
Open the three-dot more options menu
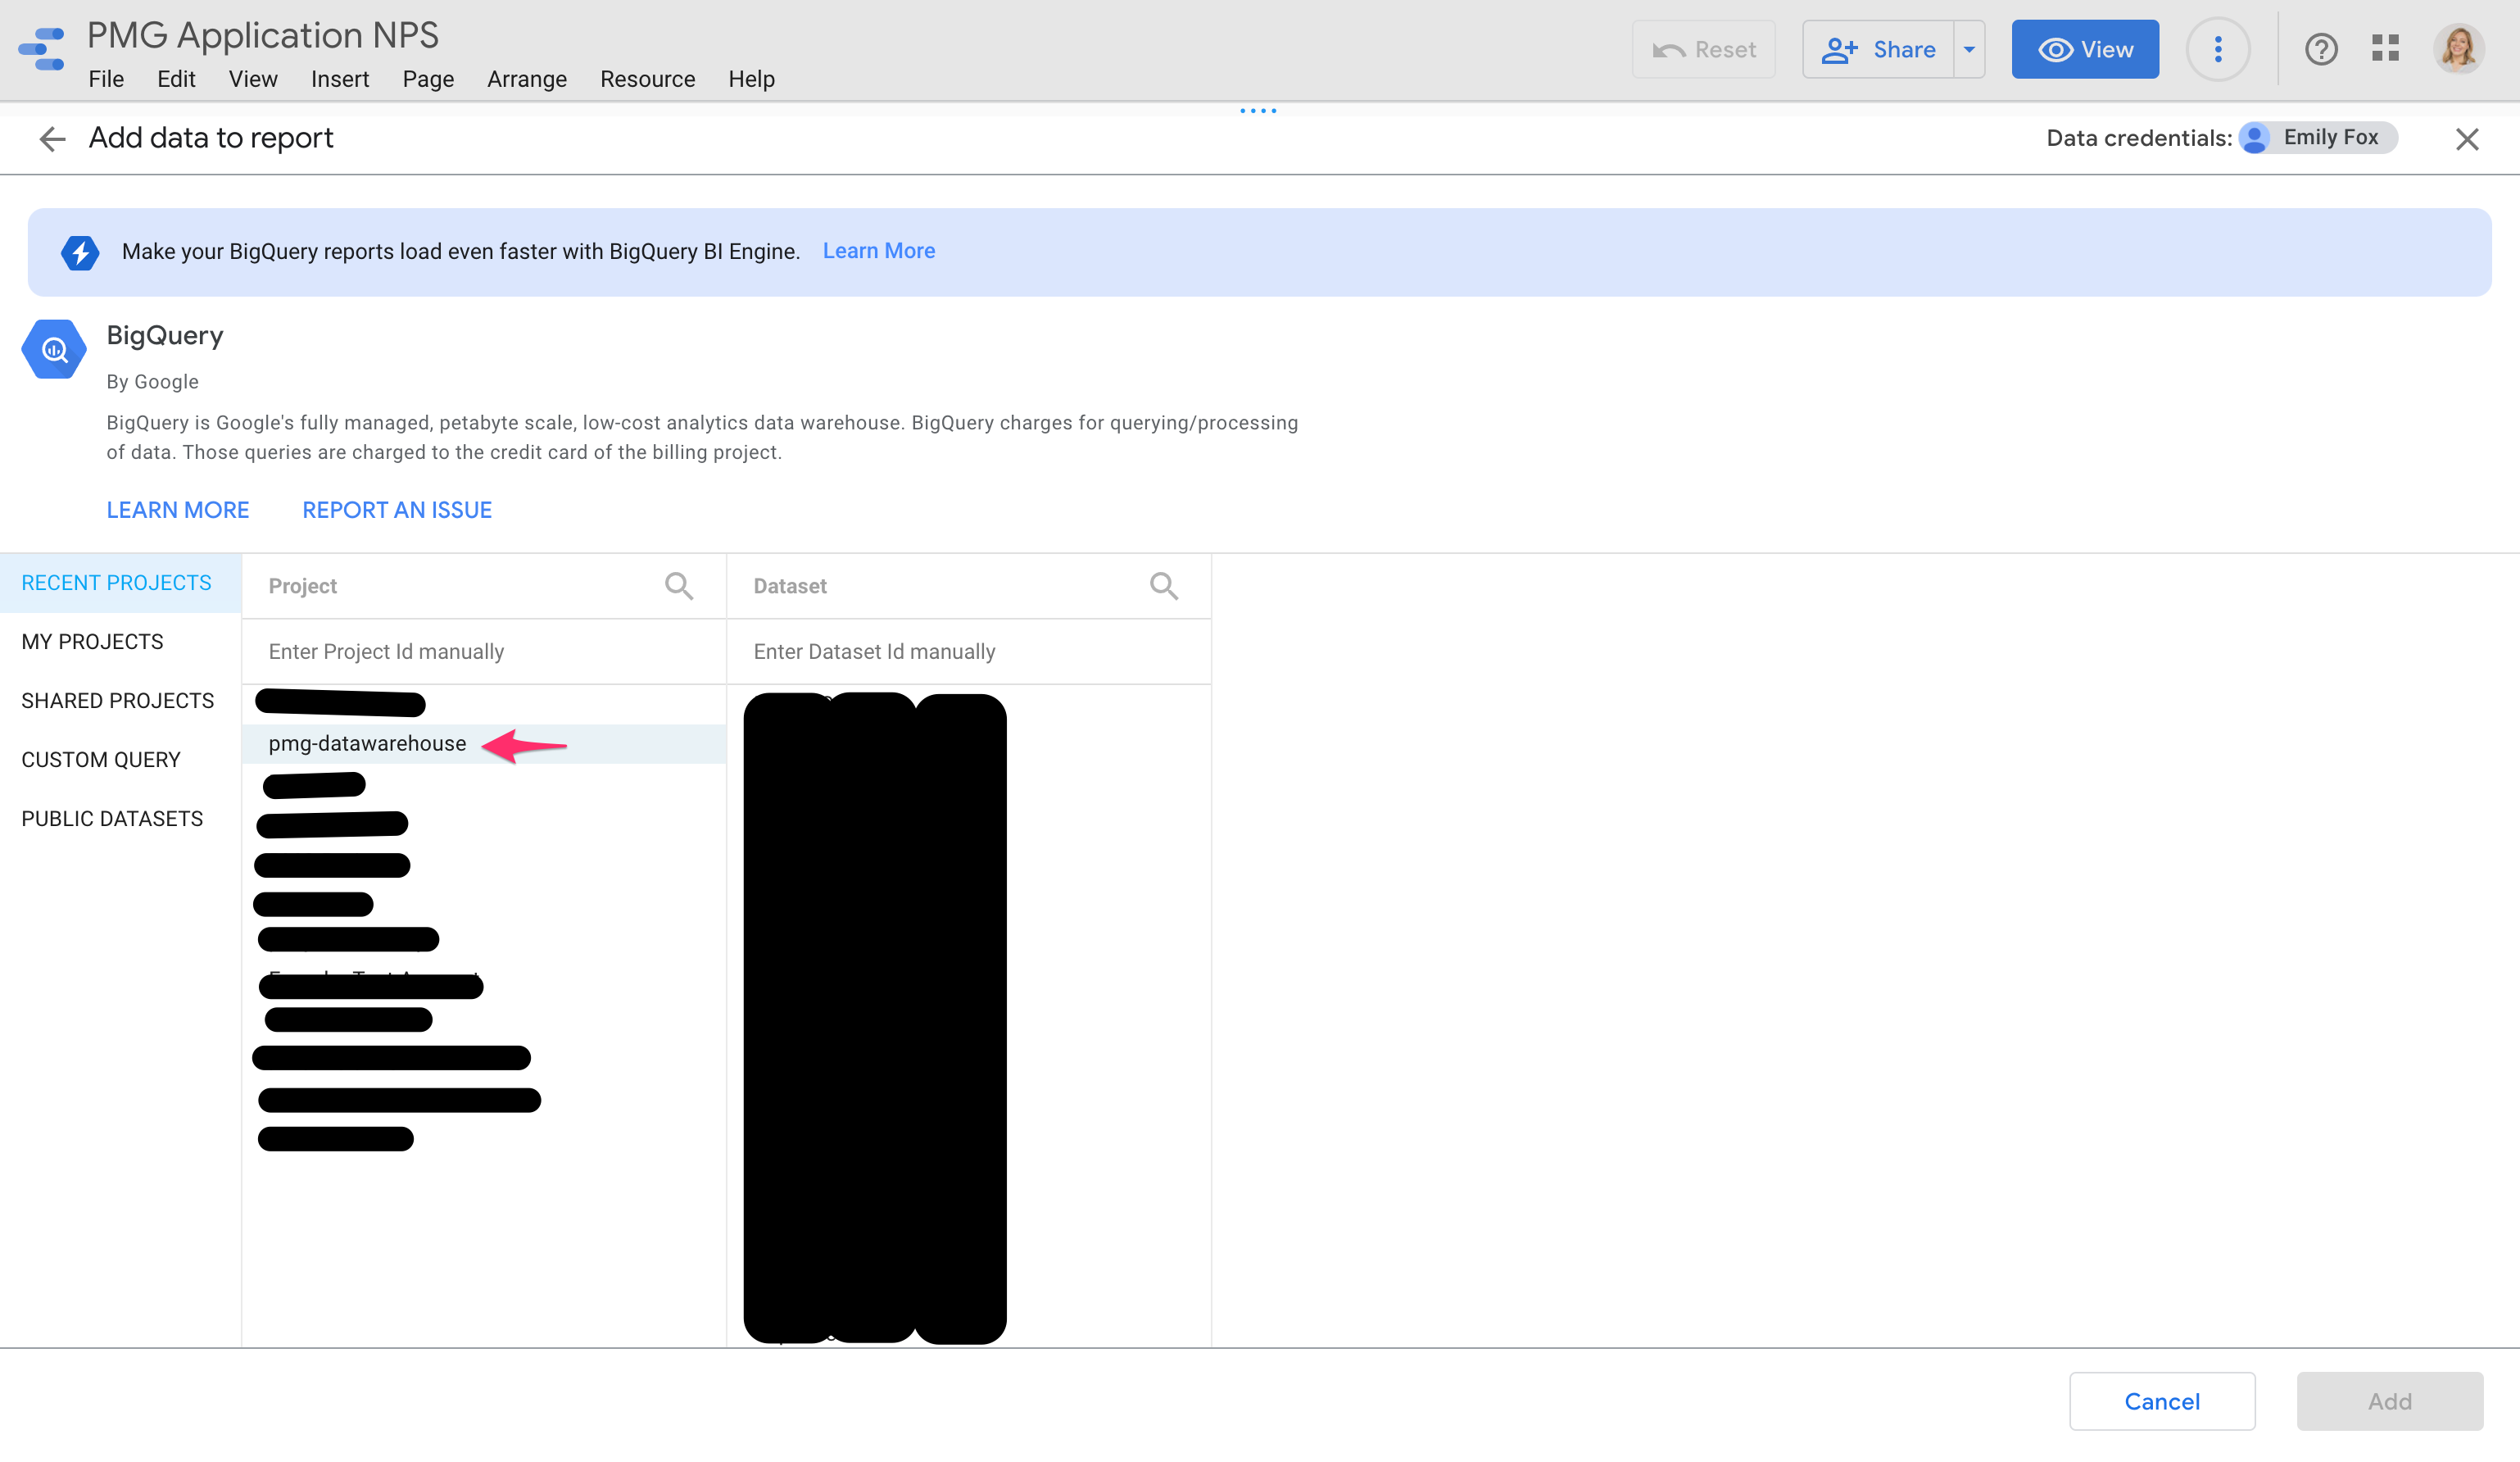click(x=2217, y=49)
